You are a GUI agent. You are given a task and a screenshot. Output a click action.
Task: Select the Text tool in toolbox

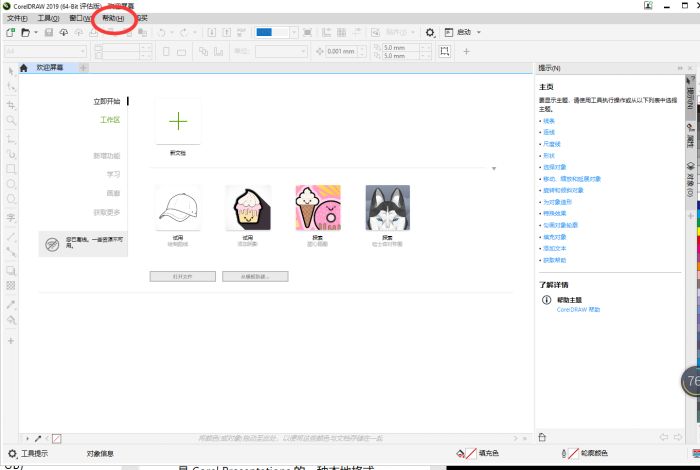tap(11, 217)
